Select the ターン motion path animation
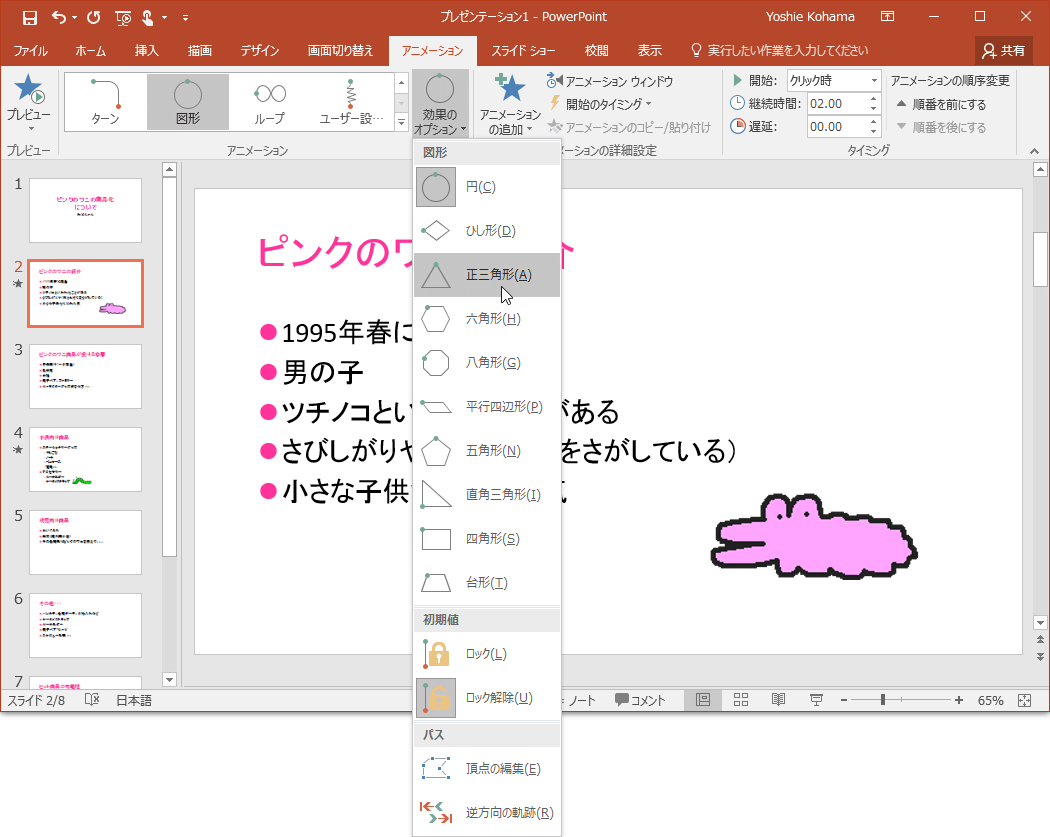Viewport: 1050px width, 837px height. tap(106, 102)
